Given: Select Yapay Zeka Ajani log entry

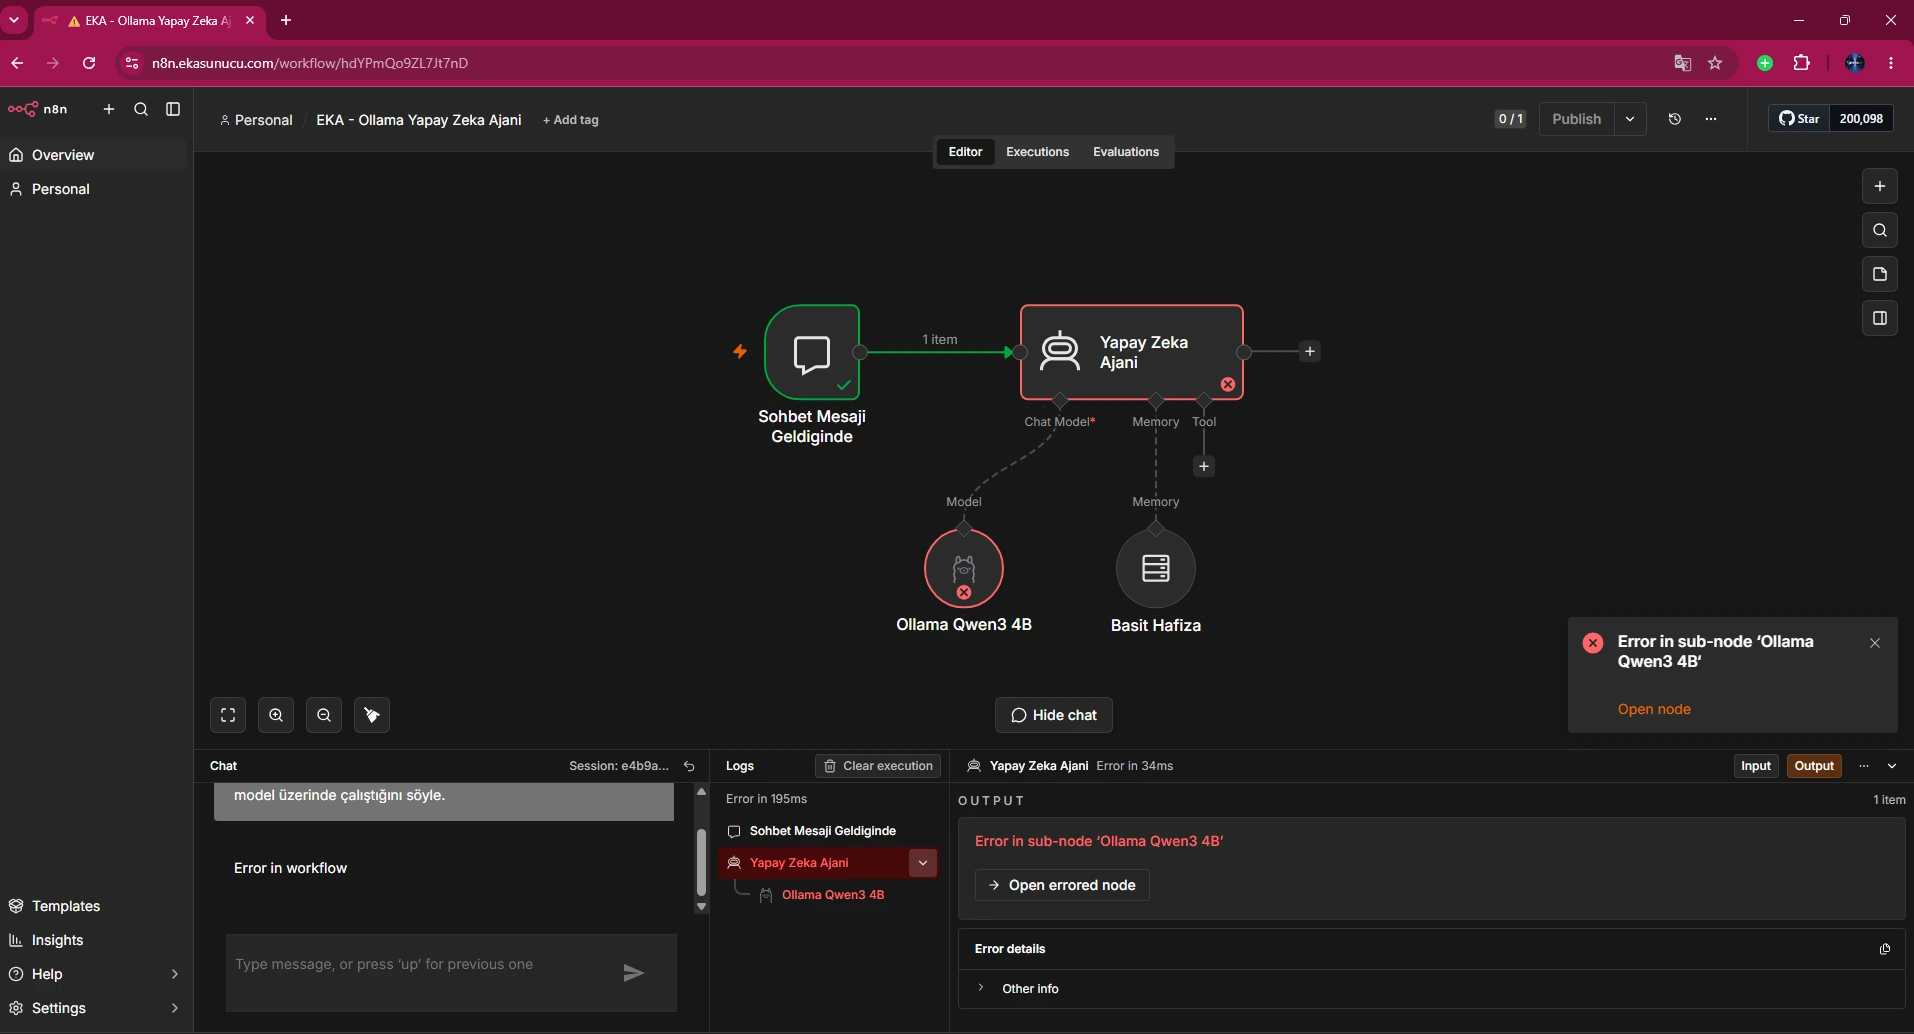Looking at the screenshot, I should click(813, 863).
